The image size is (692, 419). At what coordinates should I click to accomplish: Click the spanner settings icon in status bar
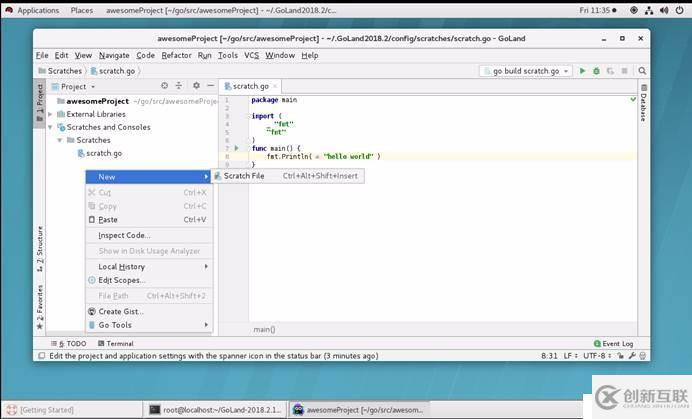[x=632, y=356]
